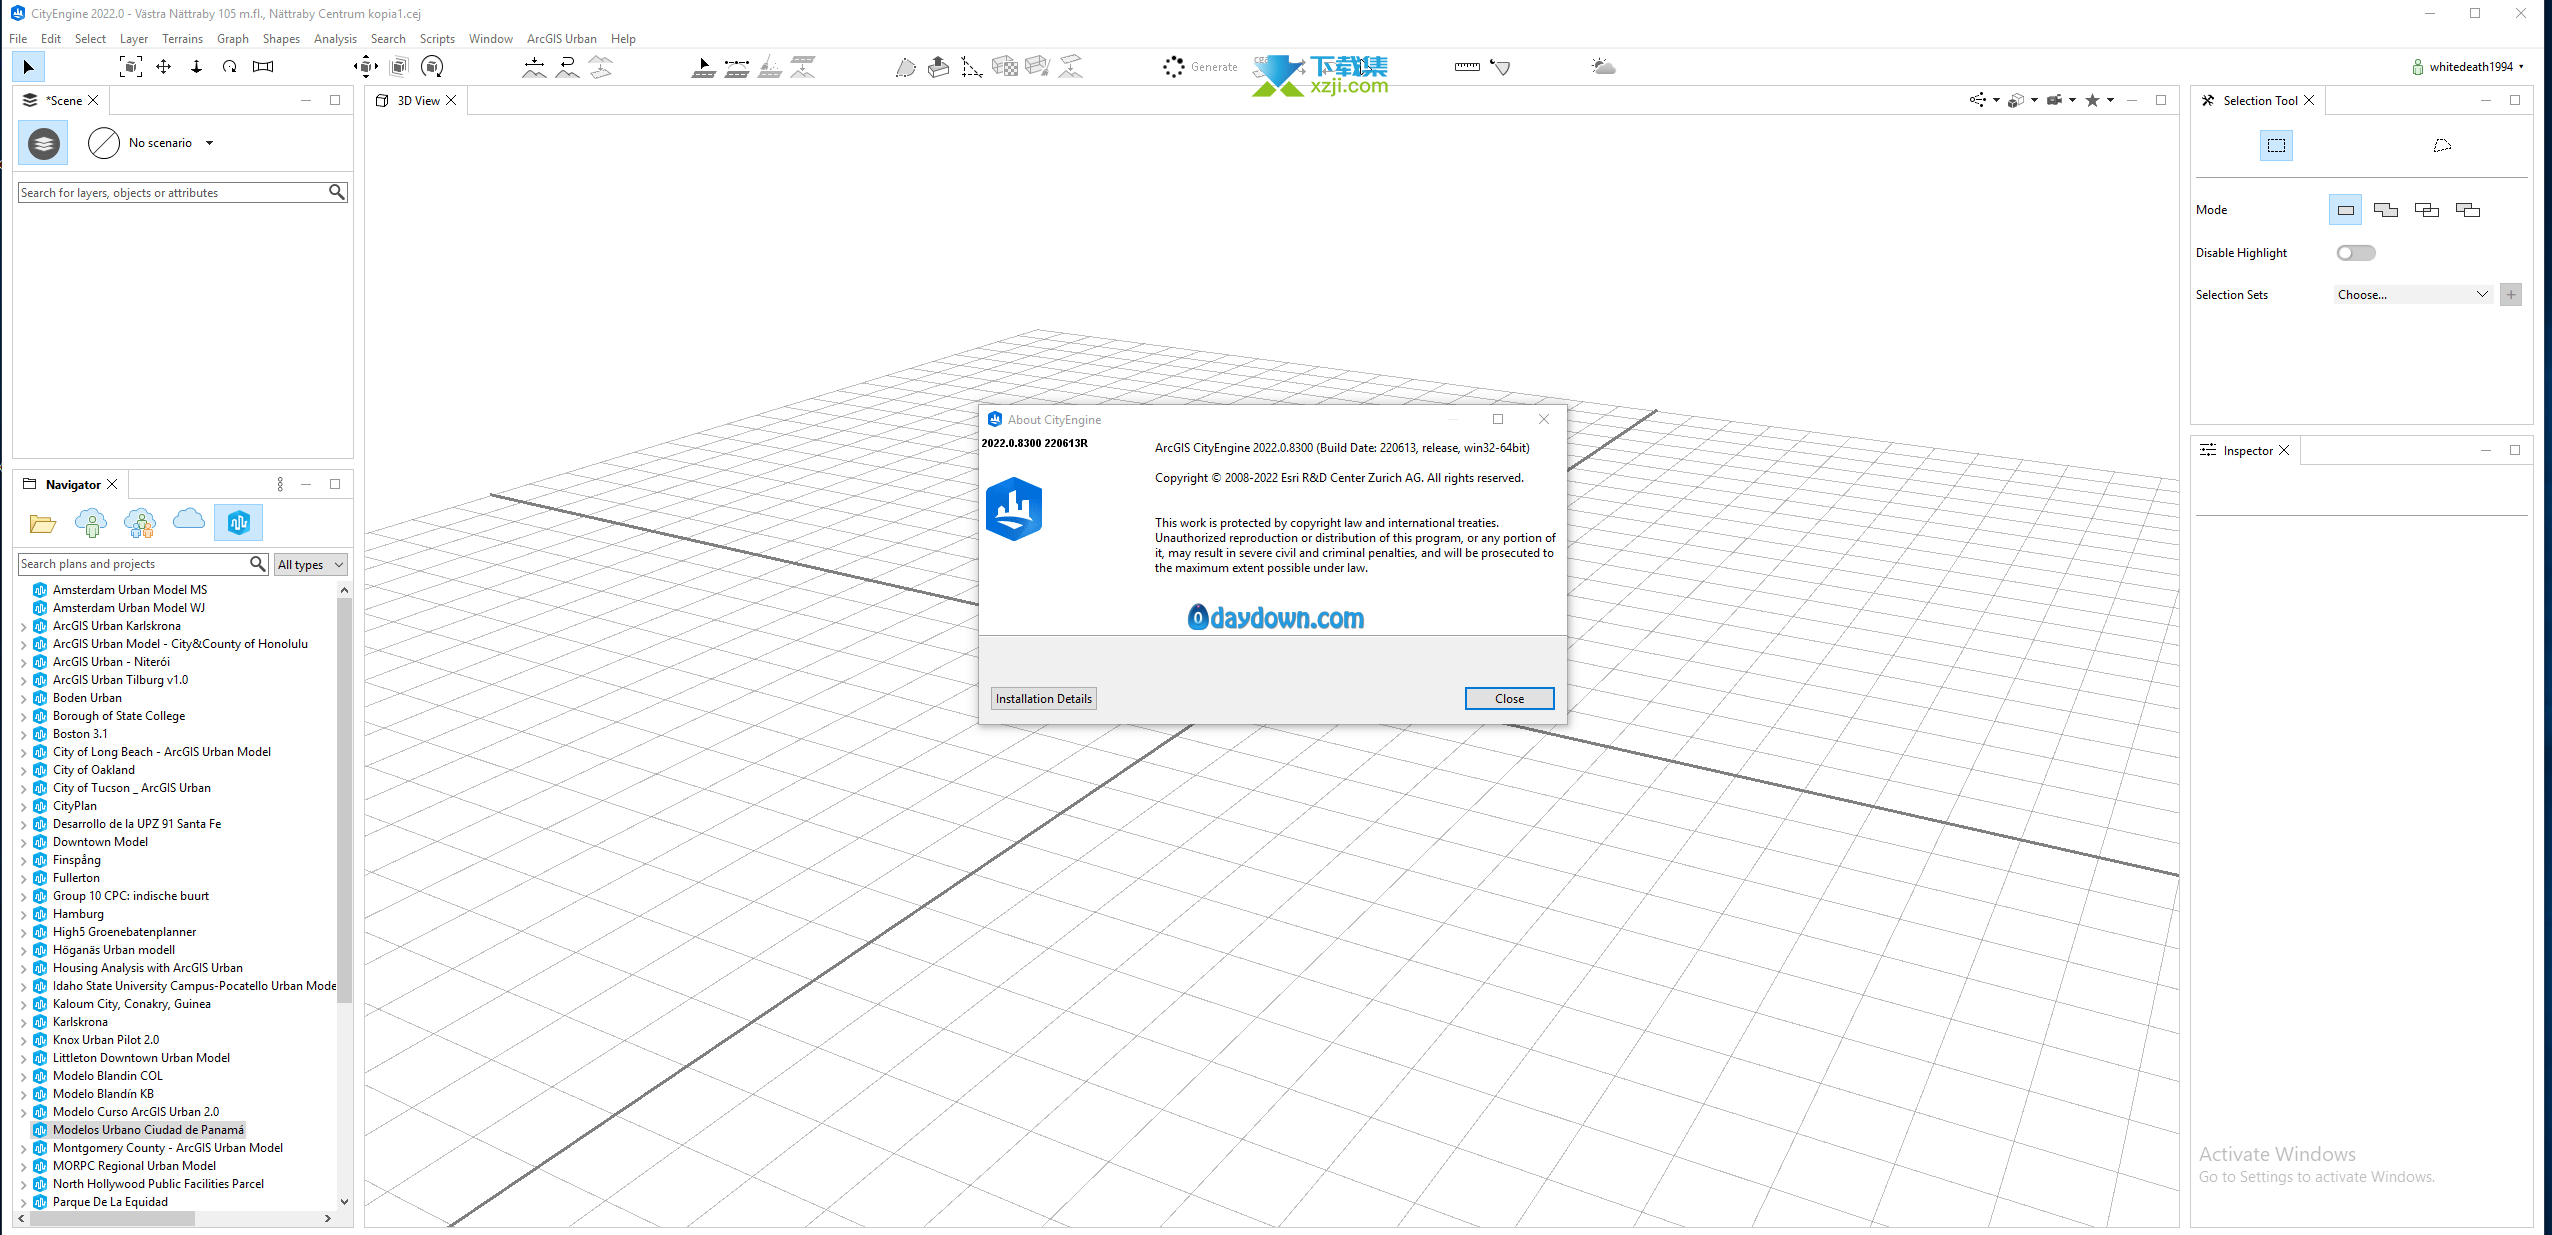Open the Navigator local workspace folder icon

tap(42, 522)
